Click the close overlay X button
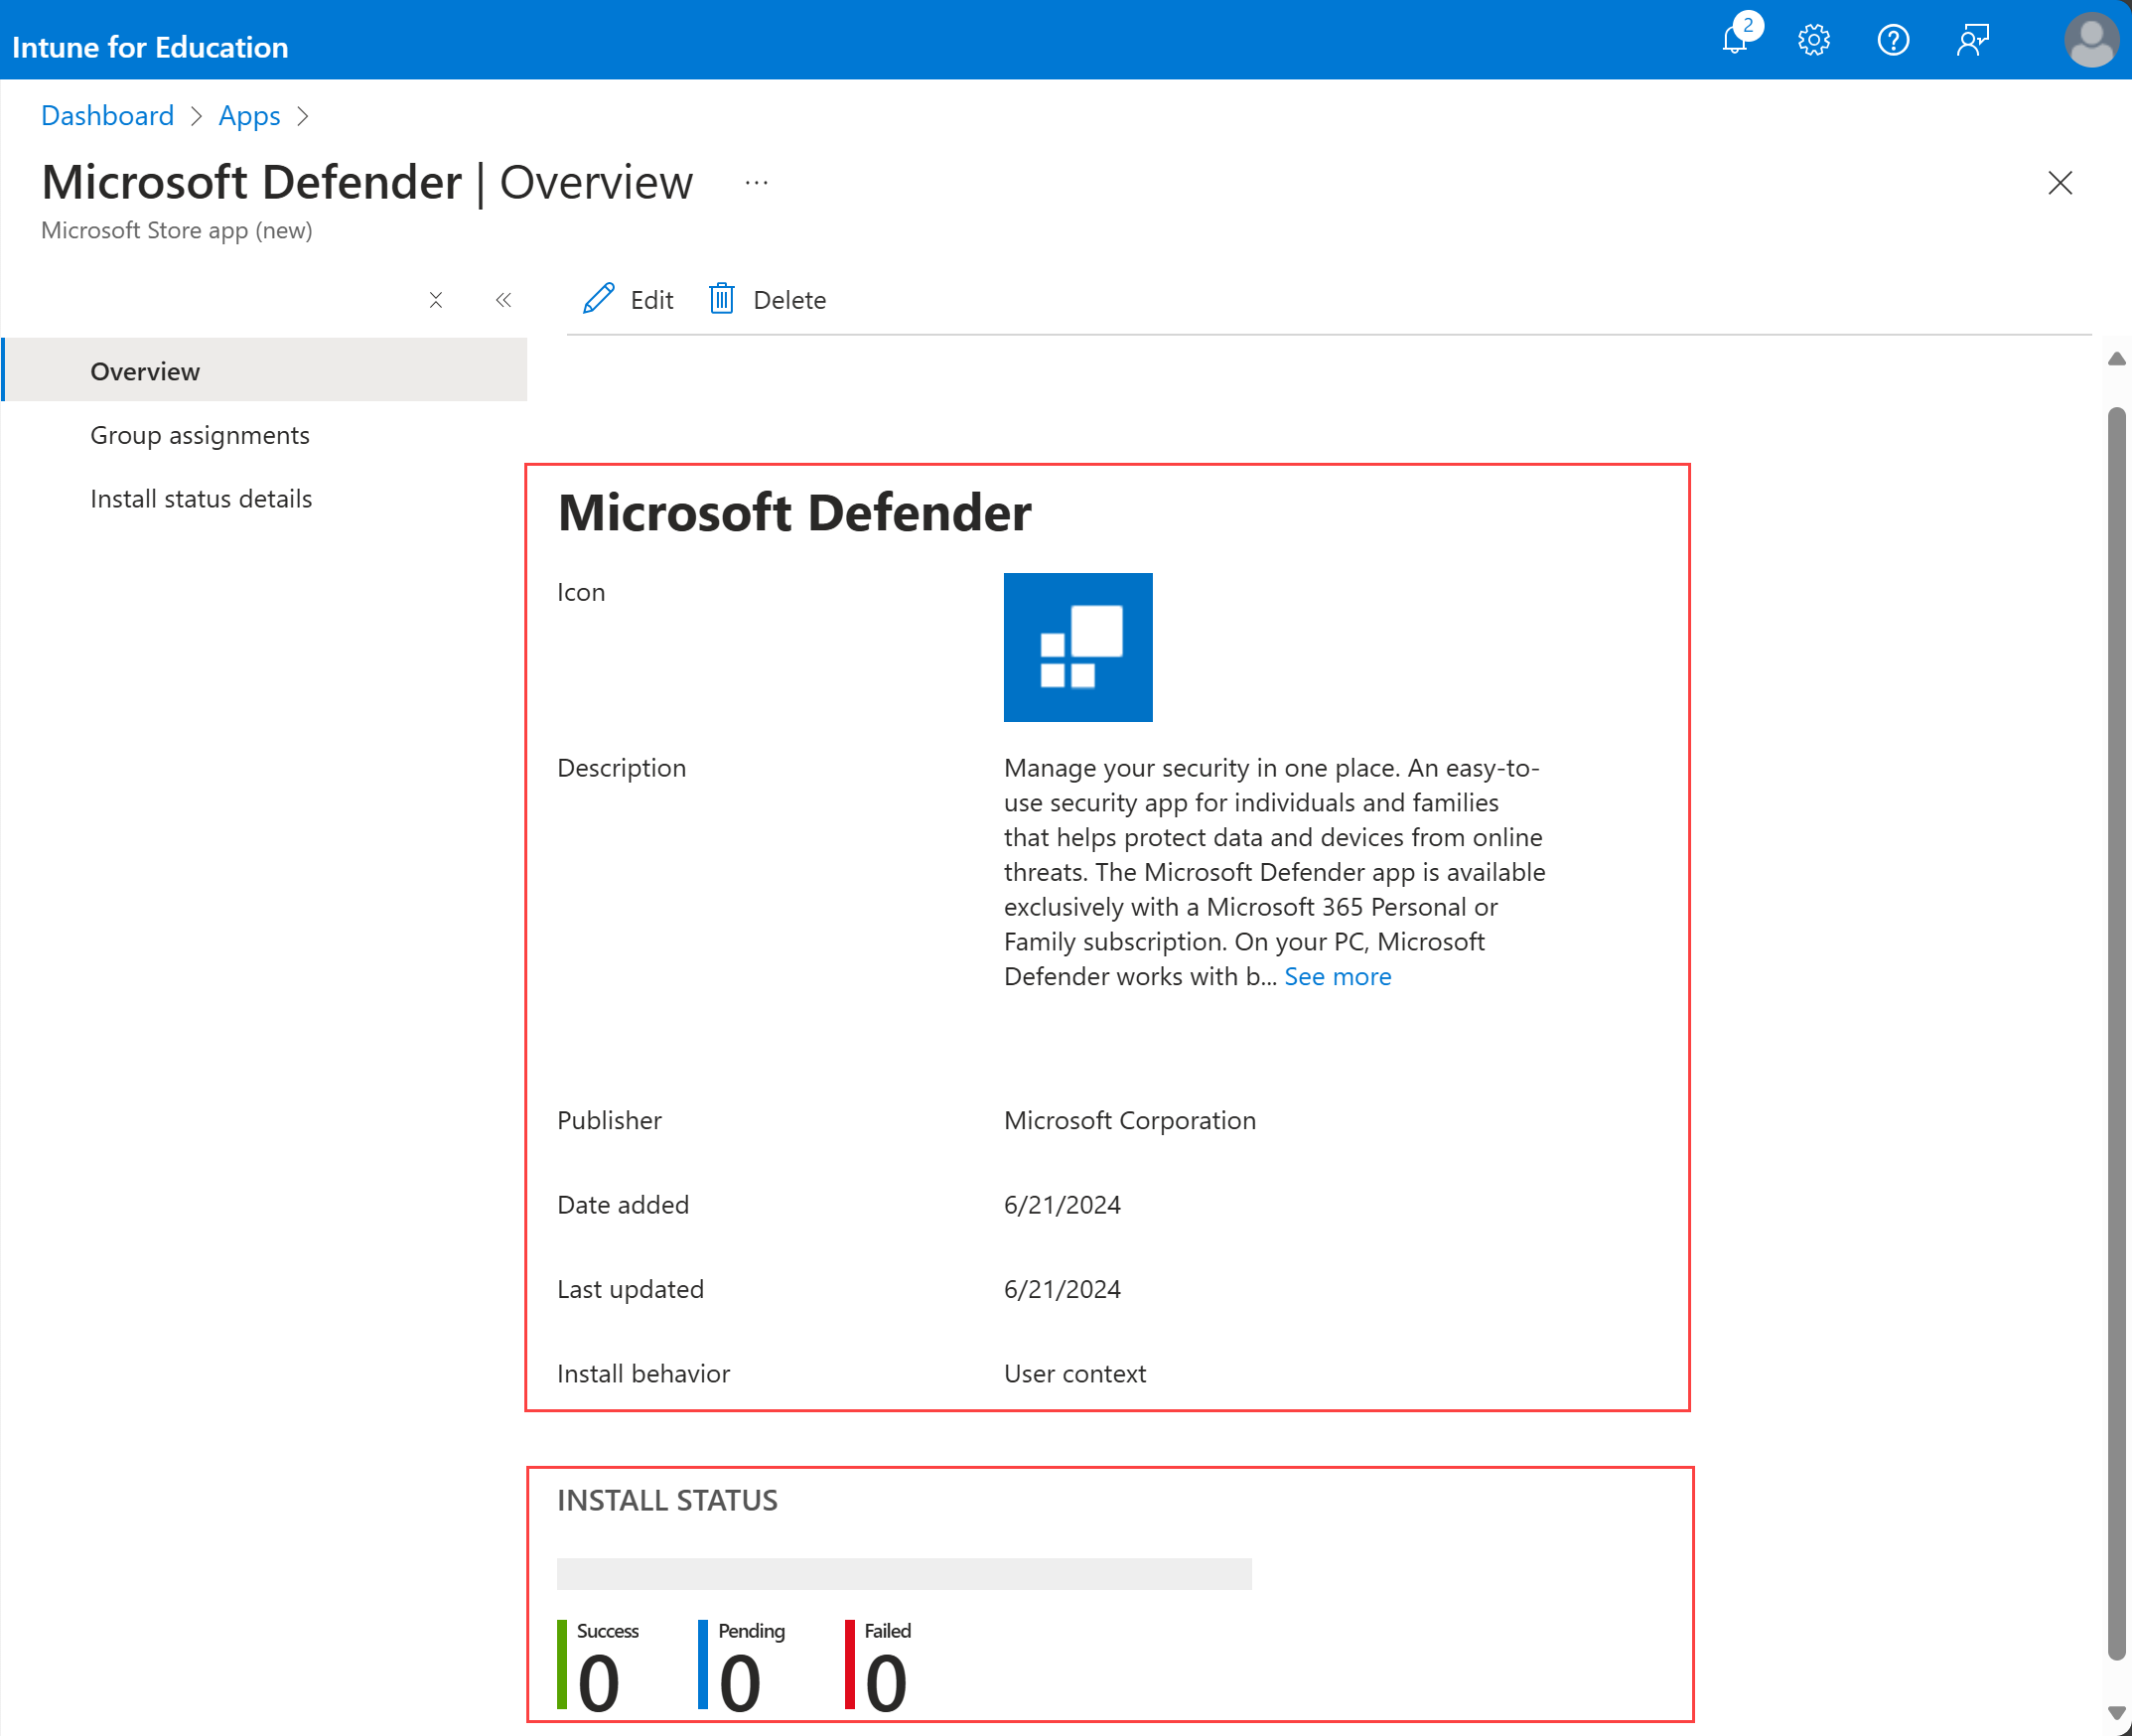Screen dimensions: 2132x1736 [x=2060, y=183]
